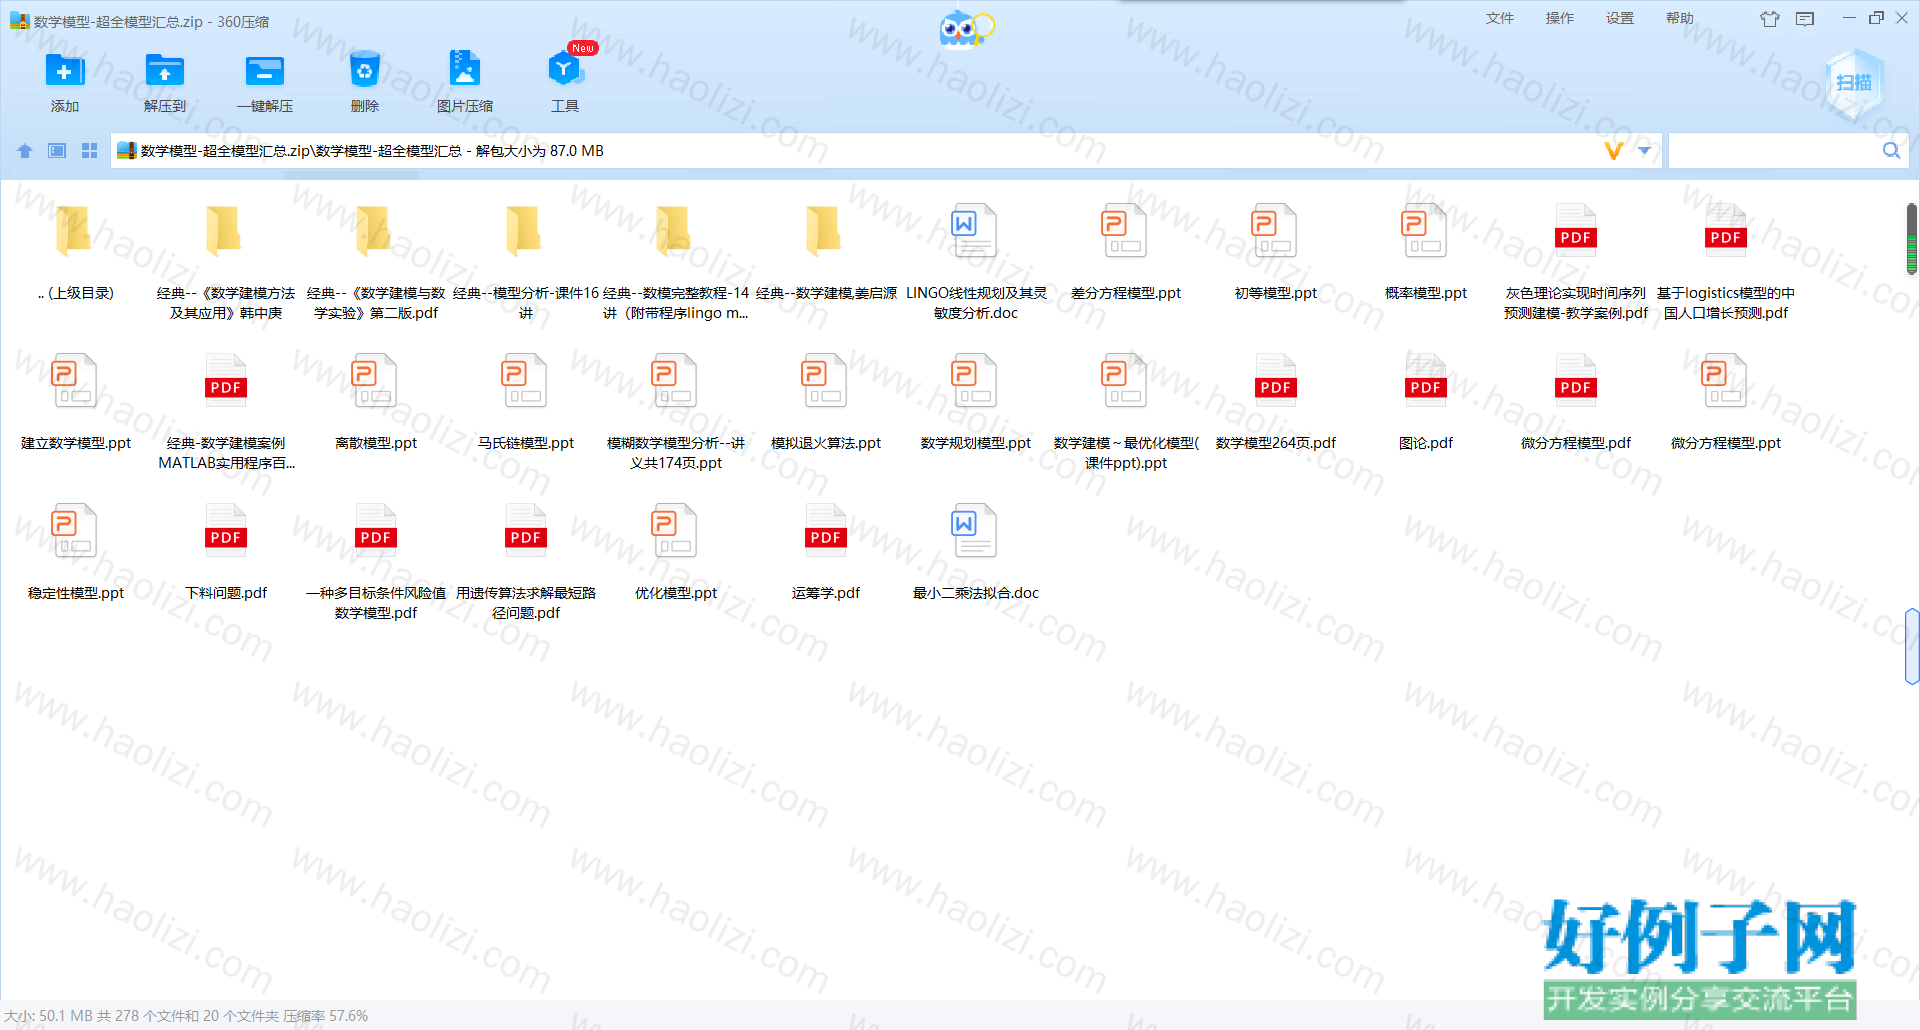Image resolution: width=1920 pixels, height=1030 pixels.
Task: Click the owl mascot icon
Action: pos(965,28)
